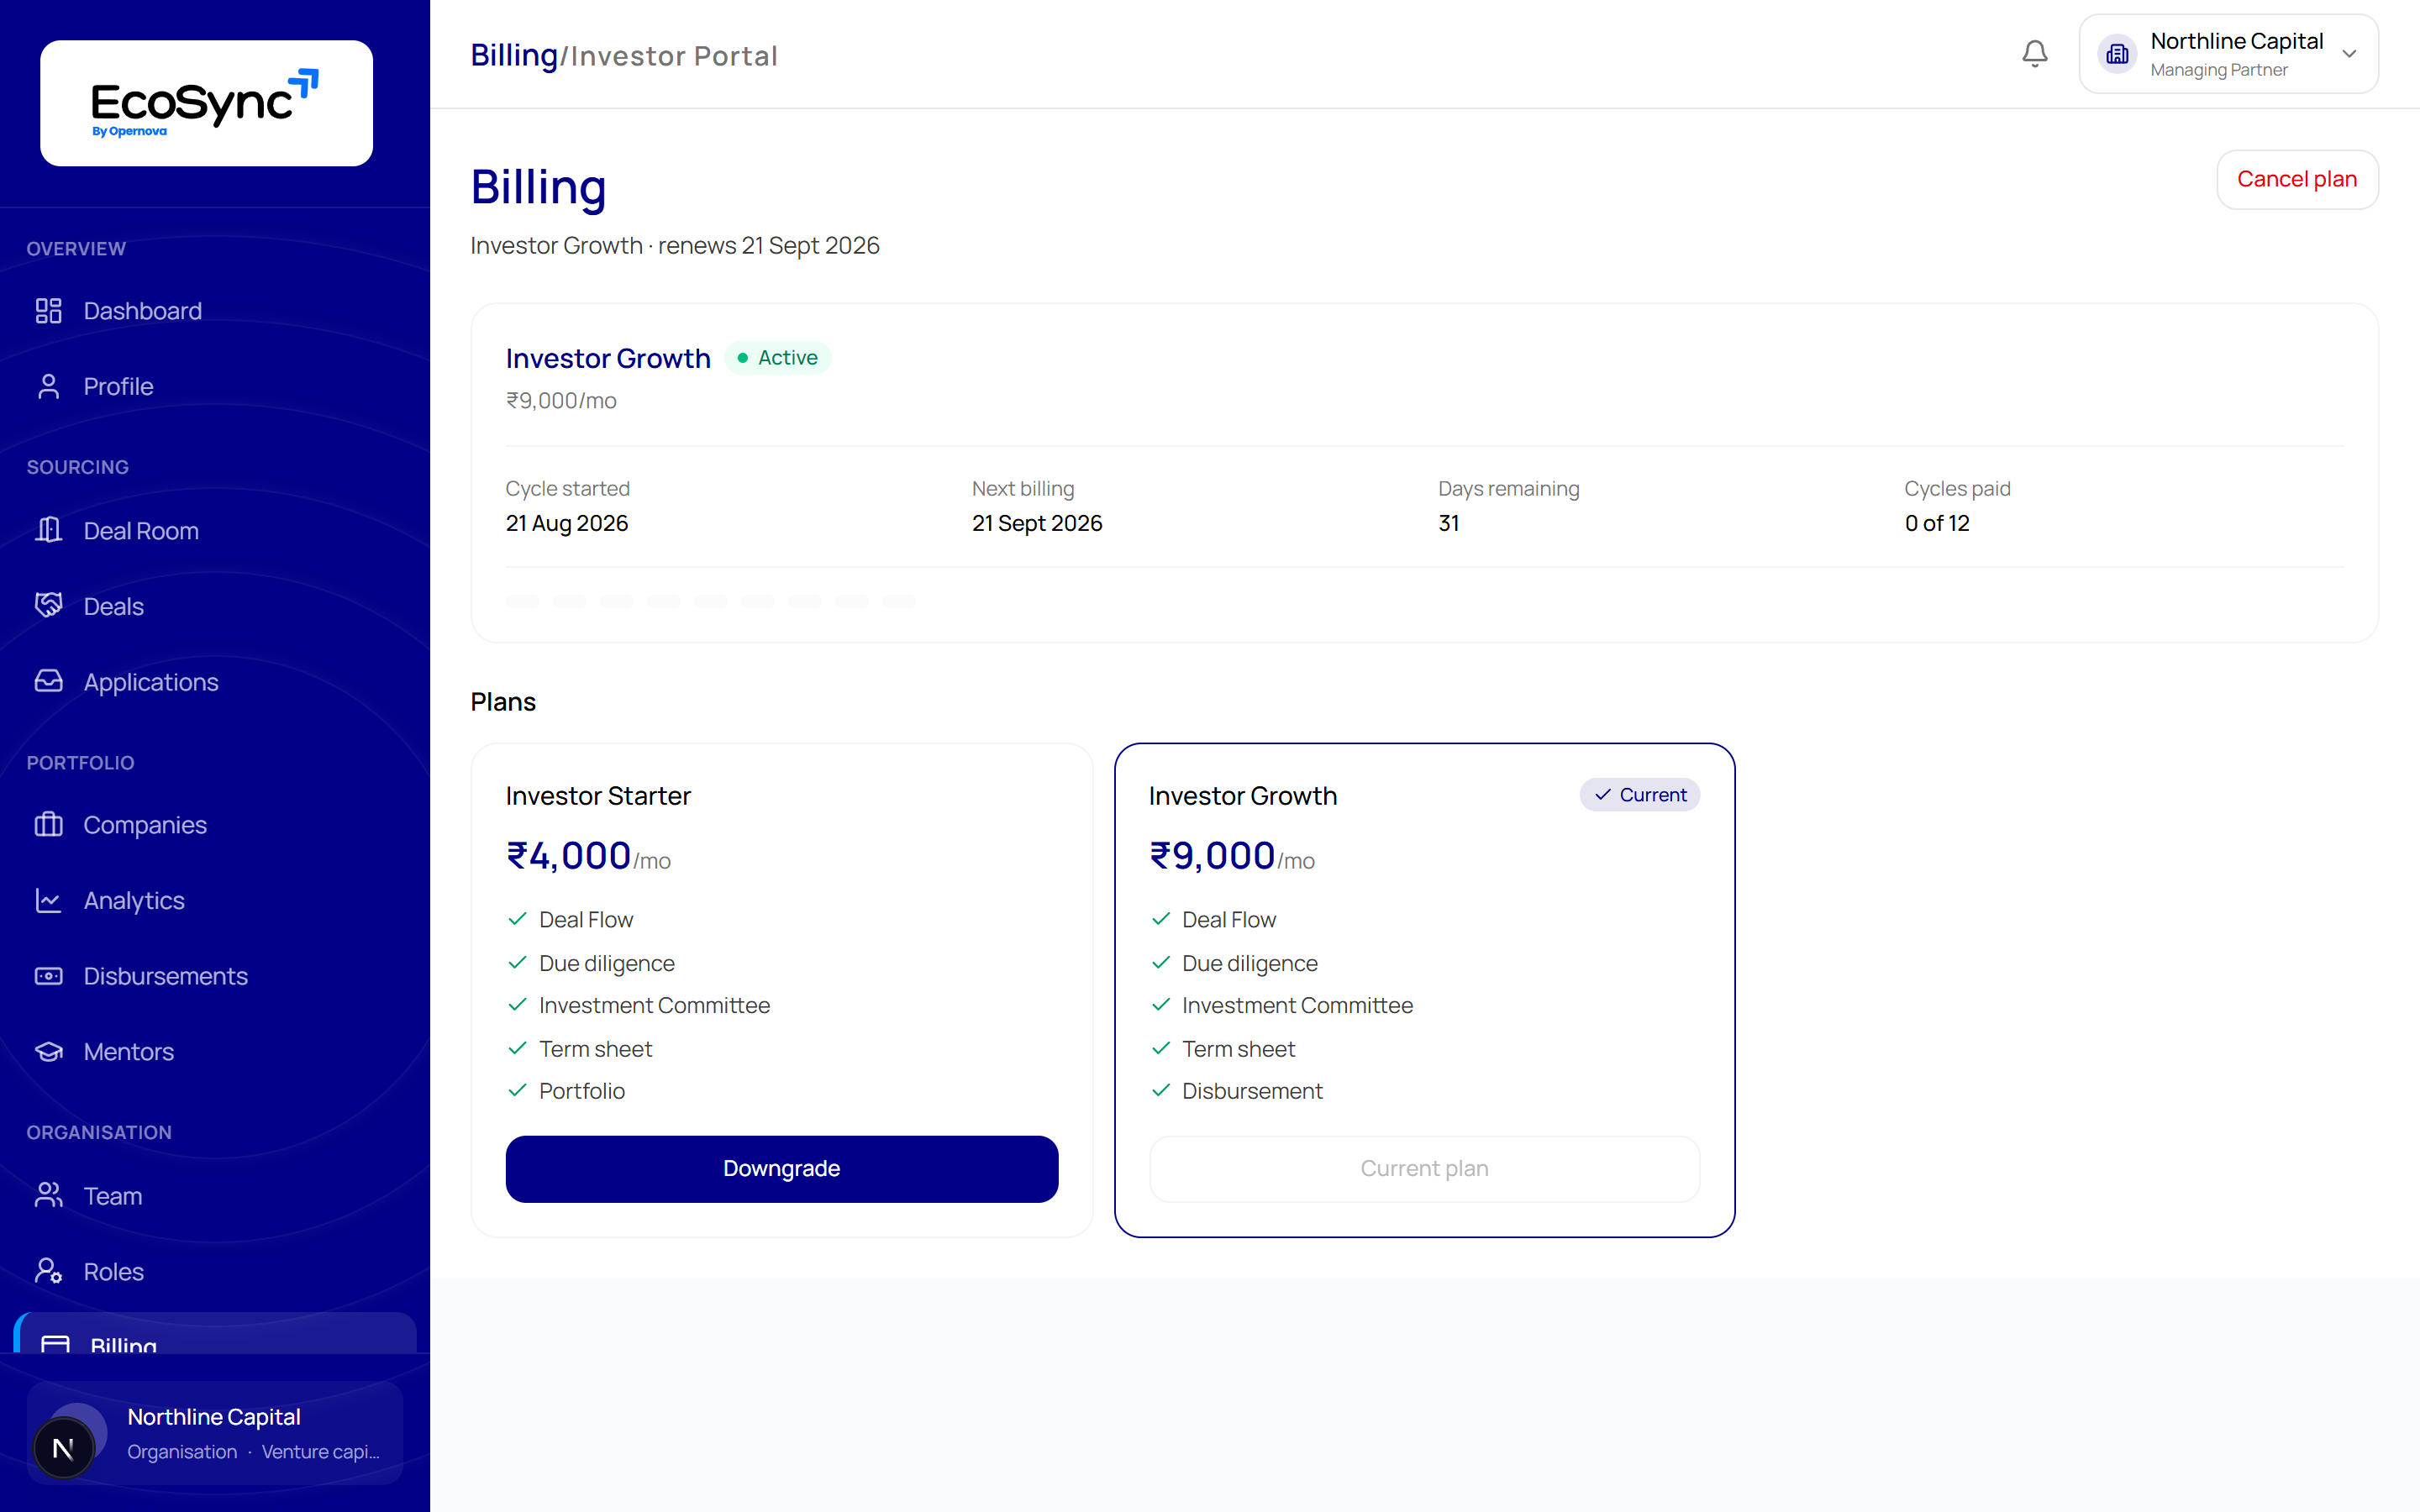Click the '21 Aug 2026' cycle start value
The width and height of the screenshot is (2420, 1512).
click(x=567, y=523)
